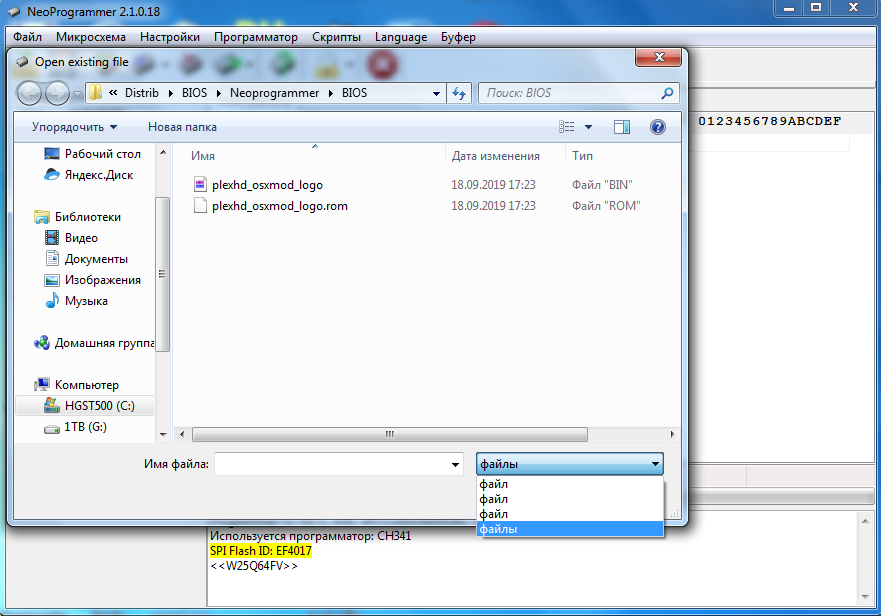The height and width of the screenshot is (616, 881).
Task: Select Домашняя группа in the navigation pane
Action: click(94, 343)
